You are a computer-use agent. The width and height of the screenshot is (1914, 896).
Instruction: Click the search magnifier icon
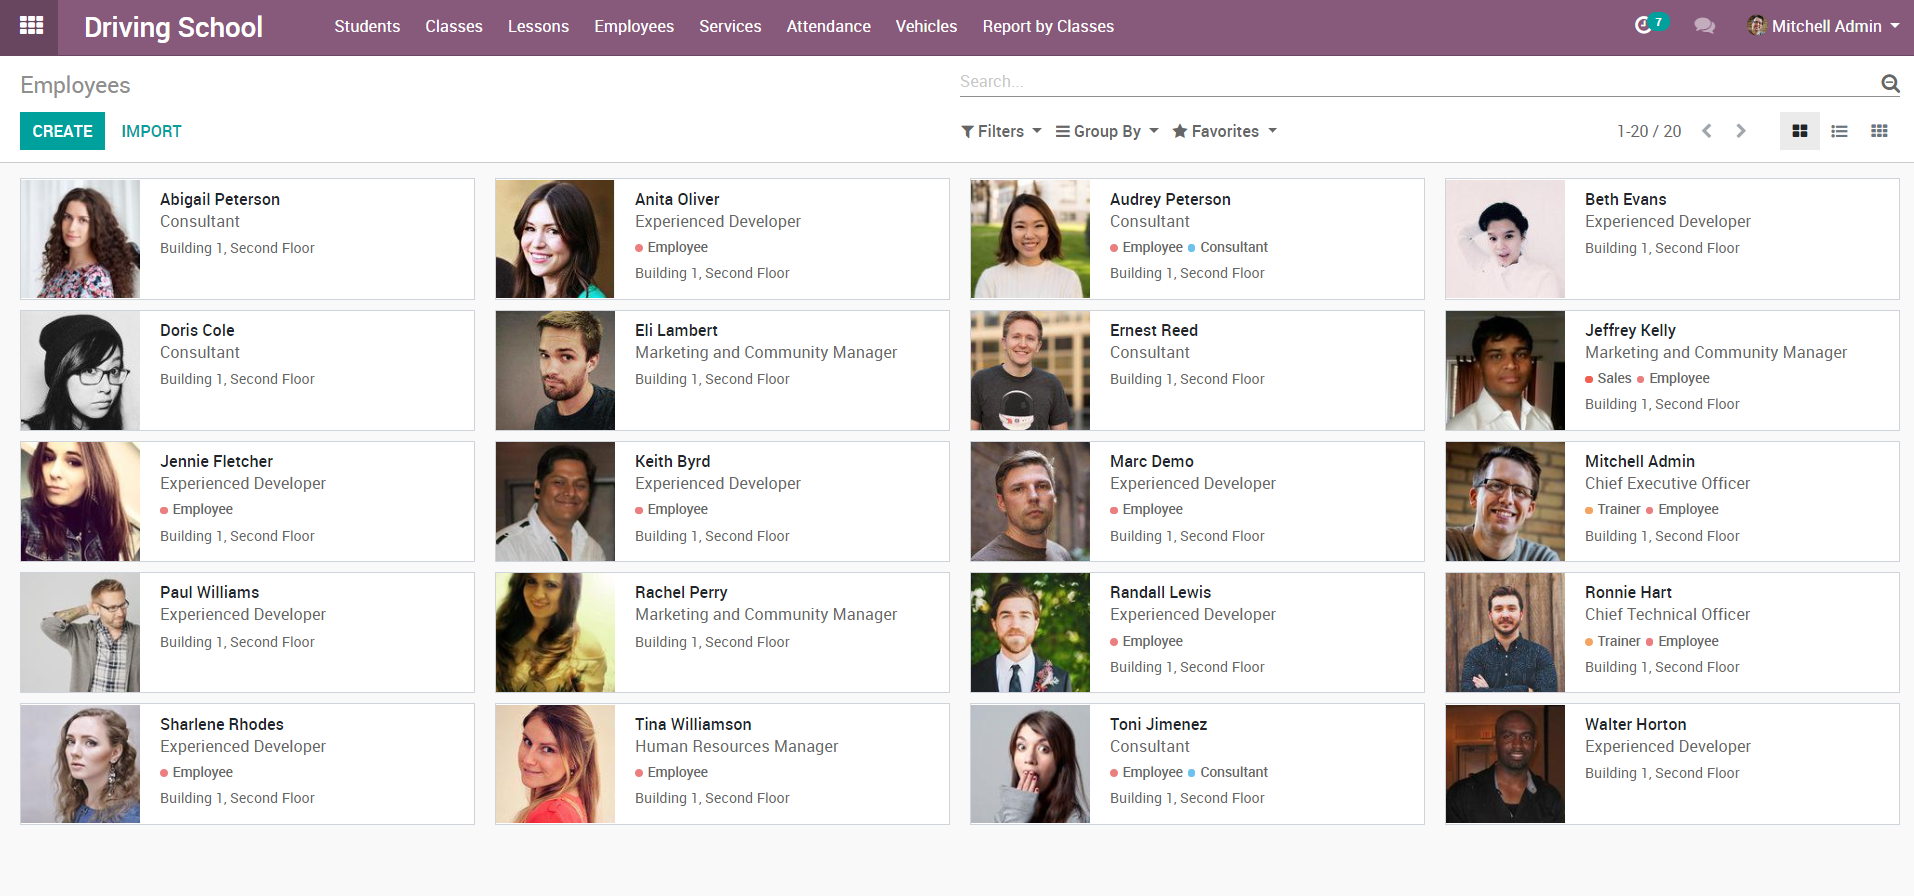pyautogui.click(x=1890, y=83)
